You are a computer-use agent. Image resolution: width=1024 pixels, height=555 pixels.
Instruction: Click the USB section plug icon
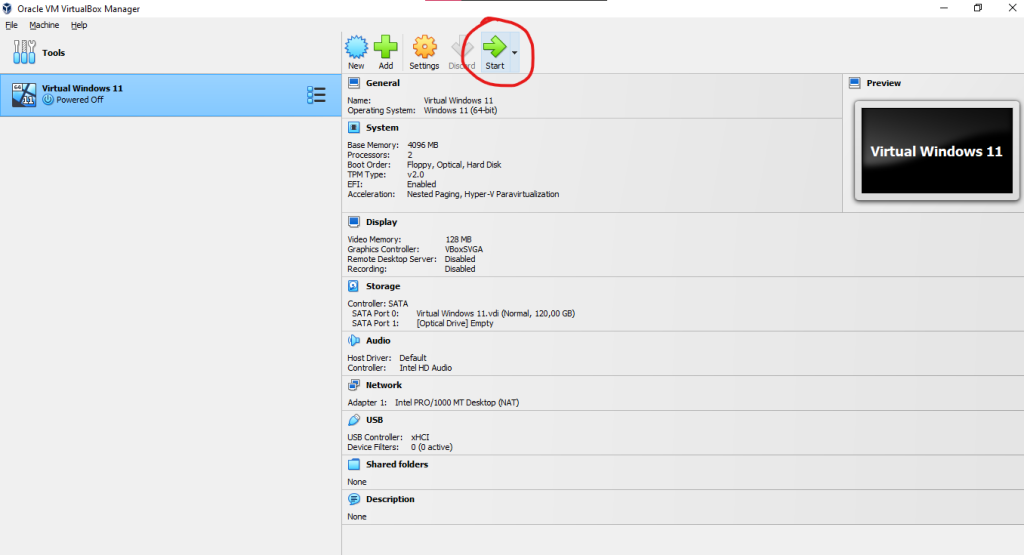tap(354, 420)
